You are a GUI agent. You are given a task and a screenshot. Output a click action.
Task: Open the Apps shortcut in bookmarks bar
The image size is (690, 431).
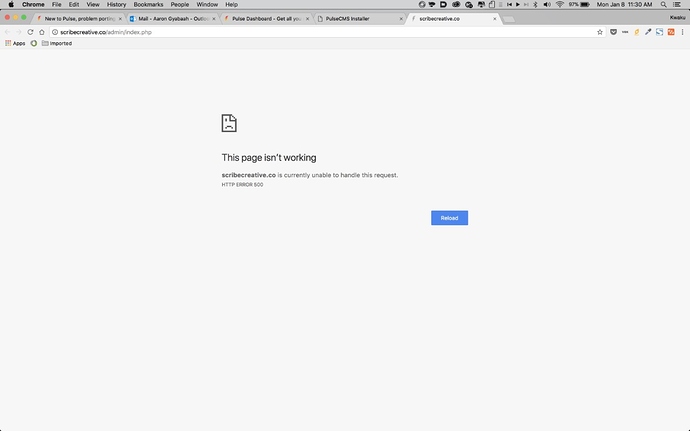15,43
